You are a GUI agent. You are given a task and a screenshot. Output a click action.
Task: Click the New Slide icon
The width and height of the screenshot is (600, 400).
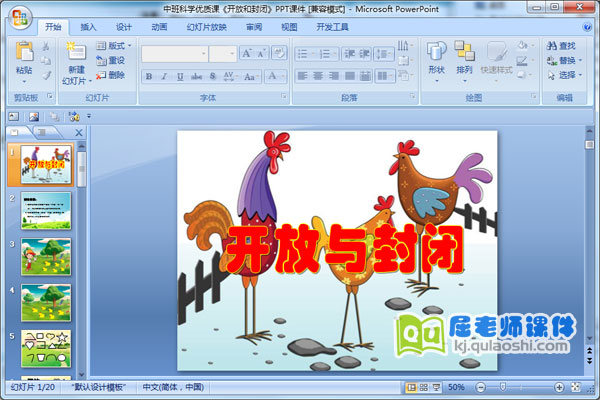click(77, 51)
